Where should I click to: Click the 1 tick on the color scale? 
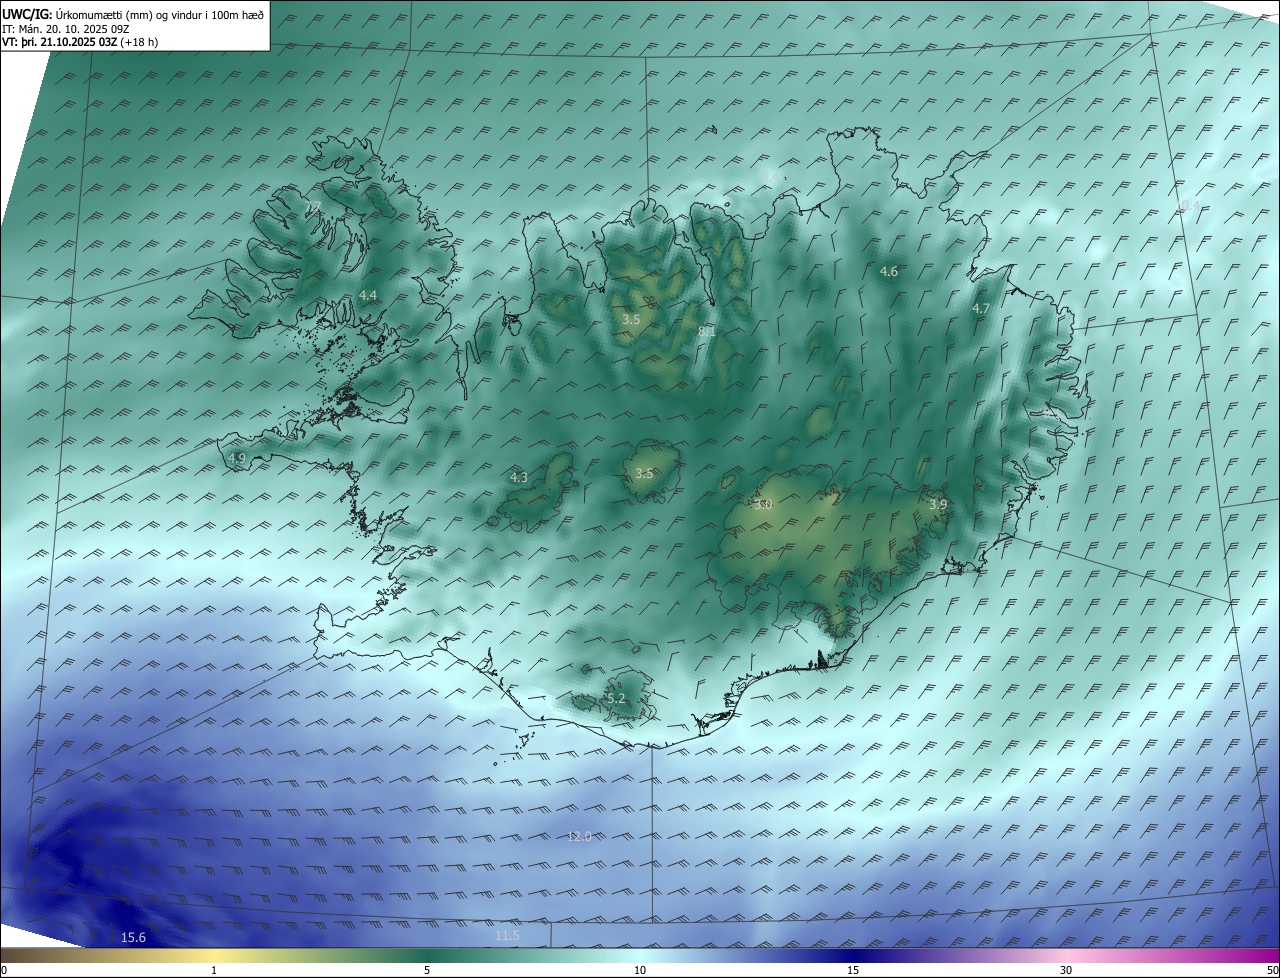[214, 970]
